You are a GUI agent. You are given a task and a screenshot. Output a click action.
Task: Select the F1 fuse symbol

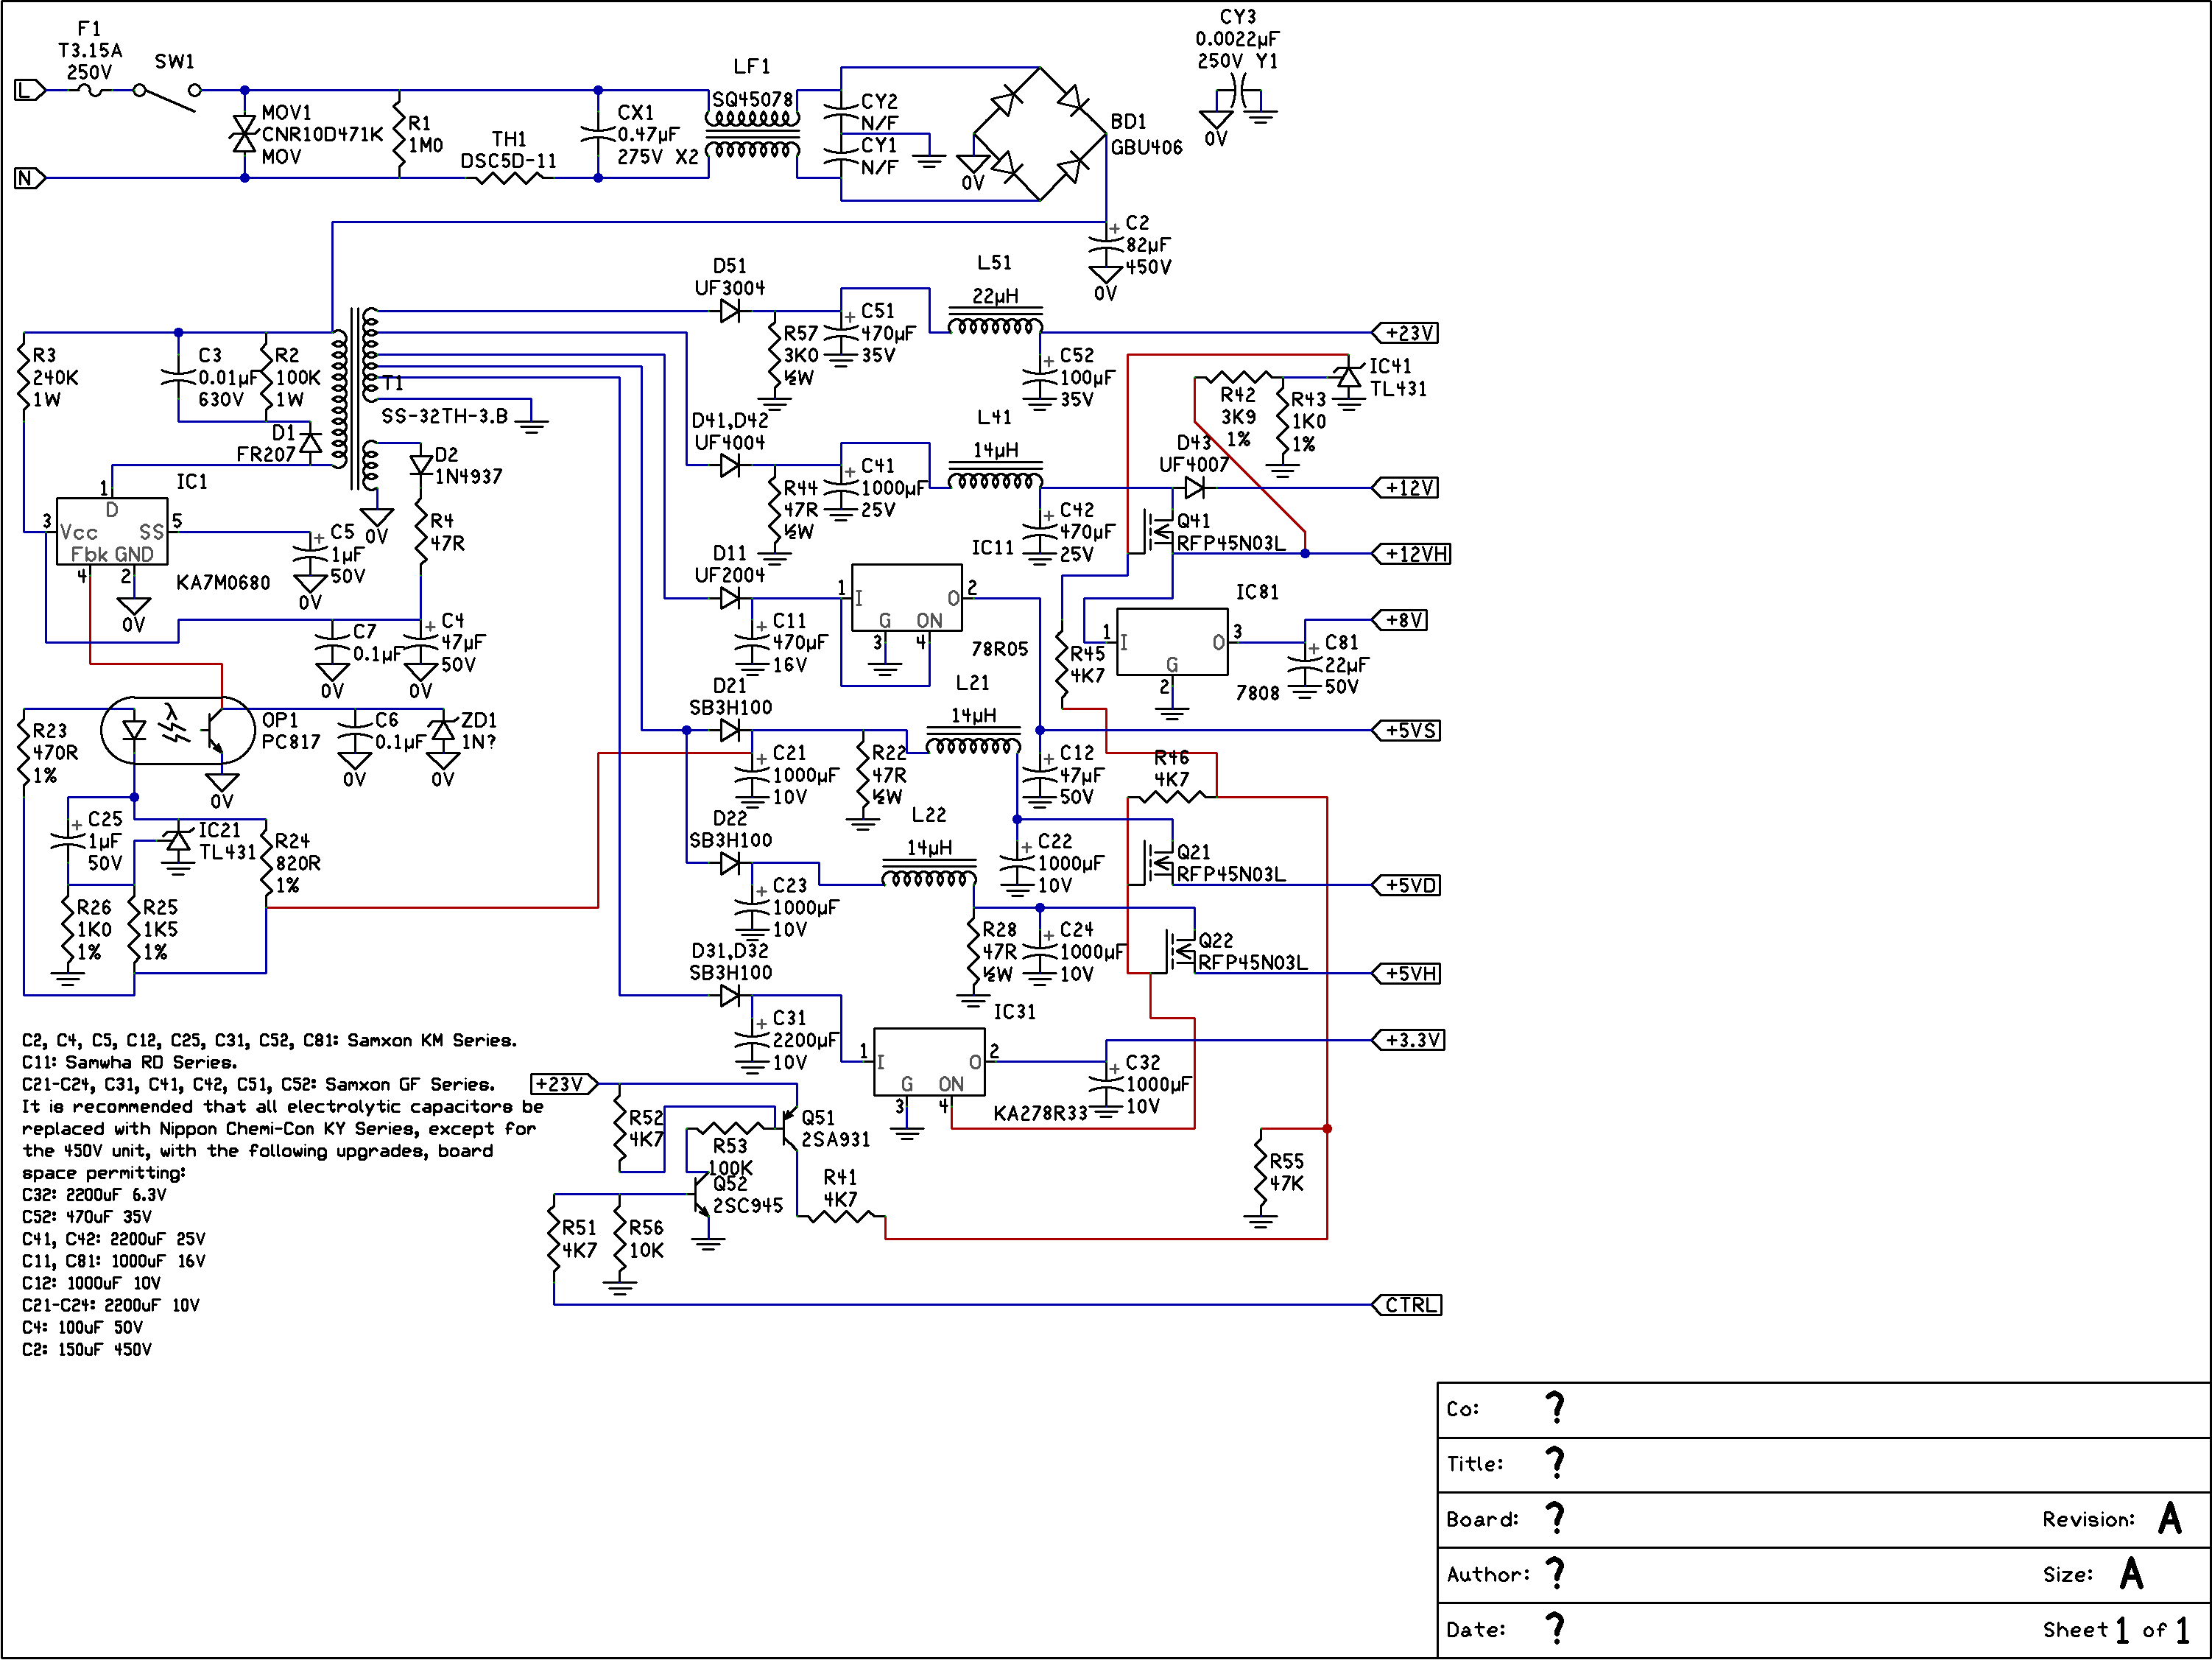click(90, 90)
